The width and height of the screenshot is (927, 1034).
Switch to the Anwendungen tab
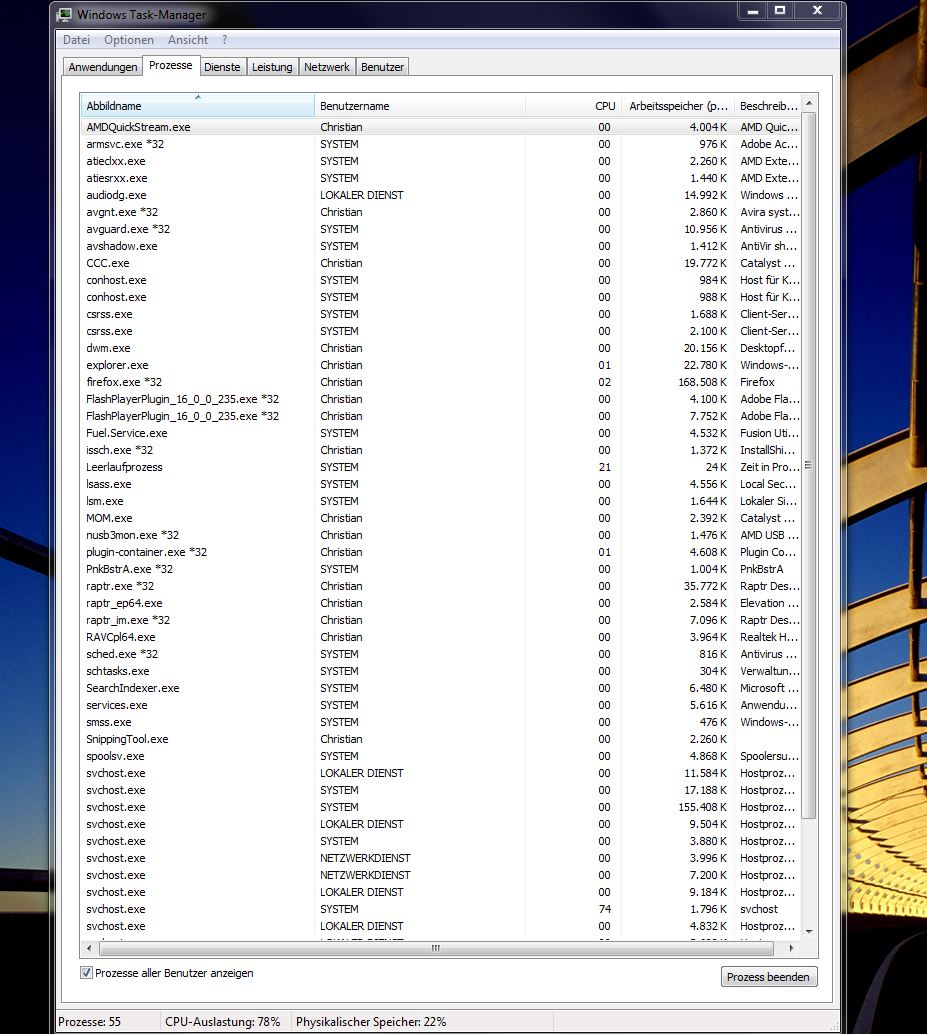(103, 67)
